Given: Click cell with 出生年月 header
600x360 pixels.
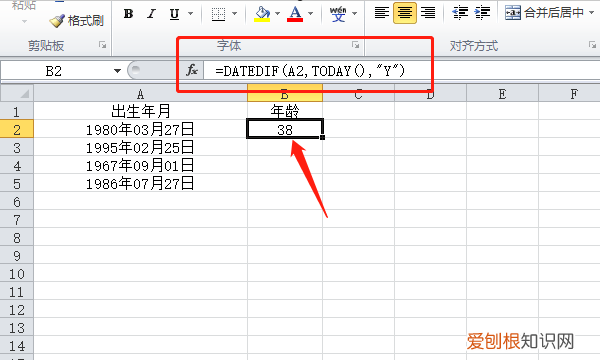Looking at the screenshot, I should pyautogui.click(x=140, y=111).
